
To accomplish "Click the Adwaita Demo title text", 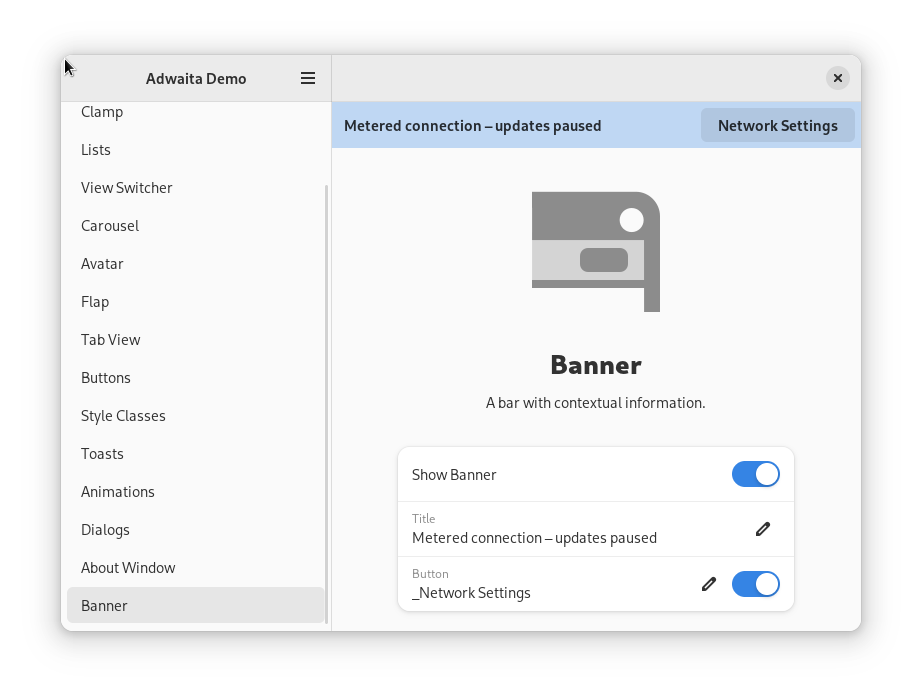I will coord(196,79).
